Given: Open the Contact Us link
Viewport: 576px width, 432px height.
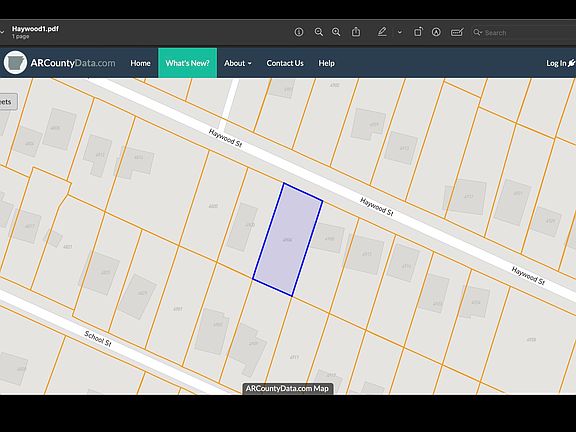Looking at the screenshot, I should (285, 63).
